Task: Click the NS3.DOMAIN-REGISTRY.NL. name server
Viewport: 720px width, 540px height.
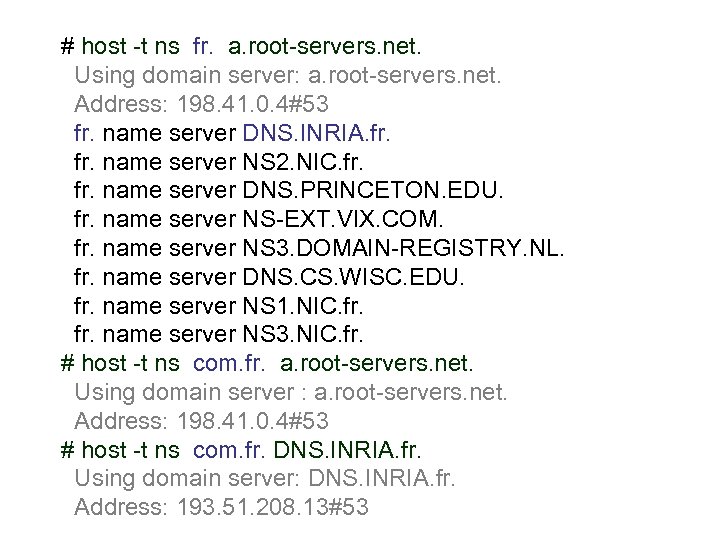Action: 404,247
